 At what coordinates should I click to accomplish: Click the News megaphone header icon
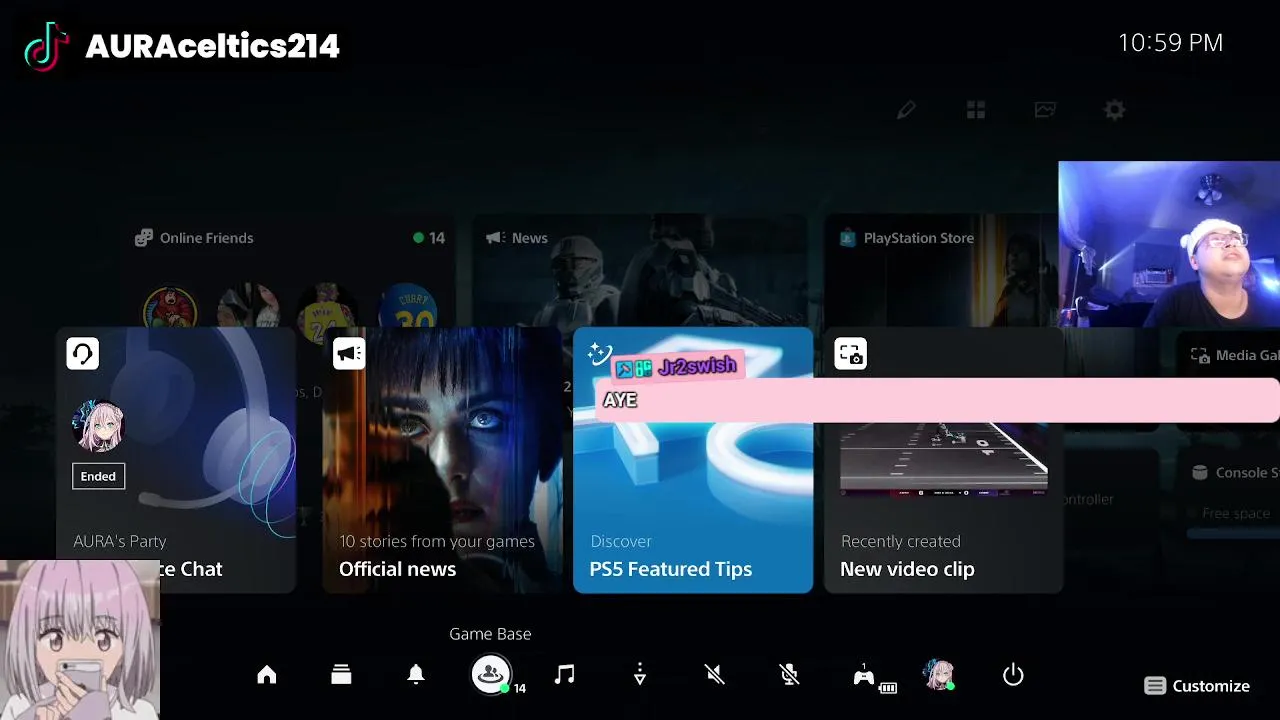tap(494, 238)
